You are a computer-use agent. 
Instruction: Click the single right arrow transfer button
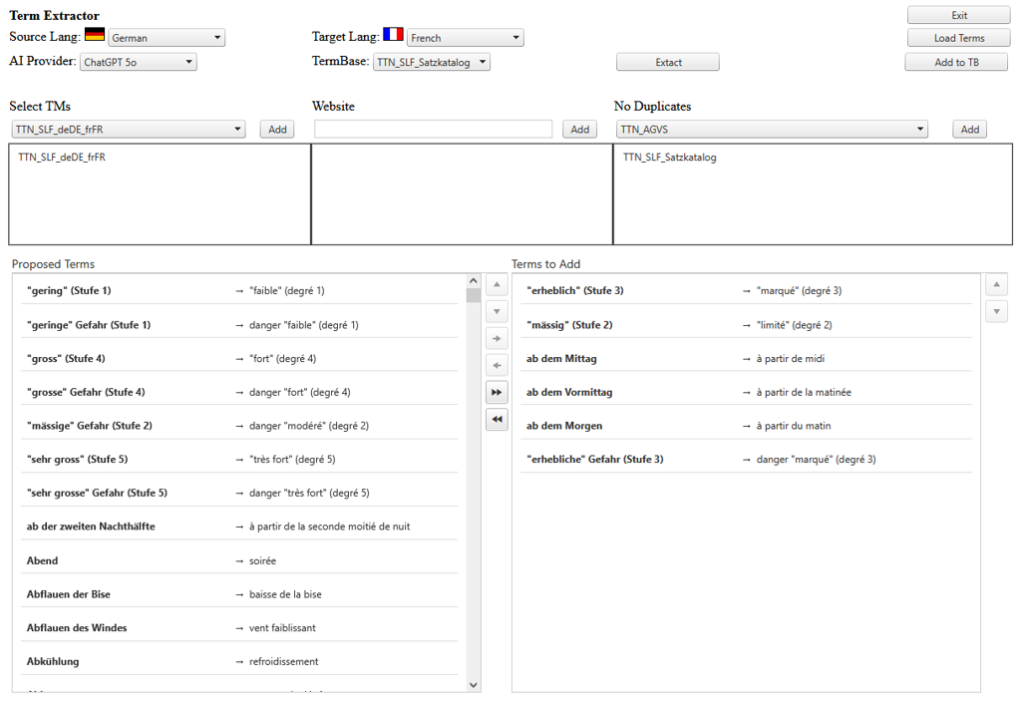pyautogui.click(x=496, y=339)
